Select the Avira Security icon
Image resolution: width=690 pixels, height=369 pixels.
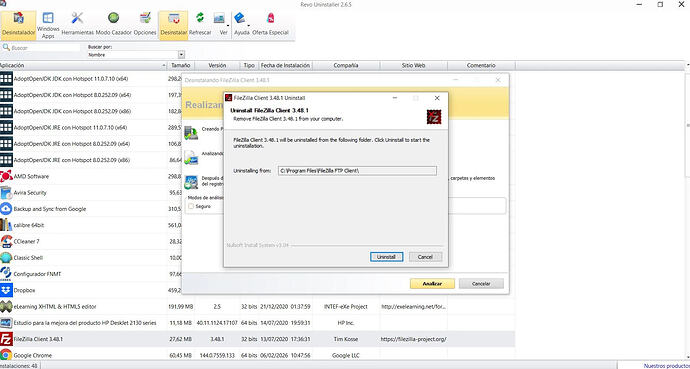(6, 193)
